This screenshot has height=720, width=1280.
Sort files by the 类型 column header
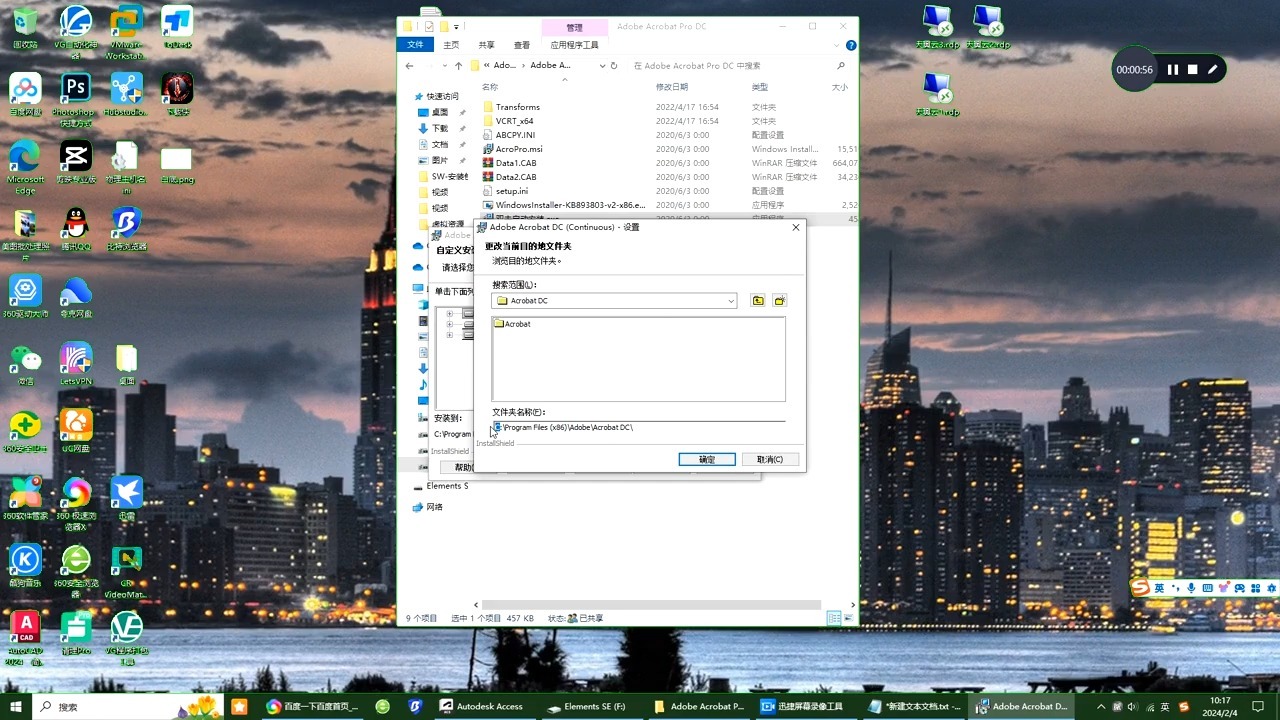click(x=760, y=88)
